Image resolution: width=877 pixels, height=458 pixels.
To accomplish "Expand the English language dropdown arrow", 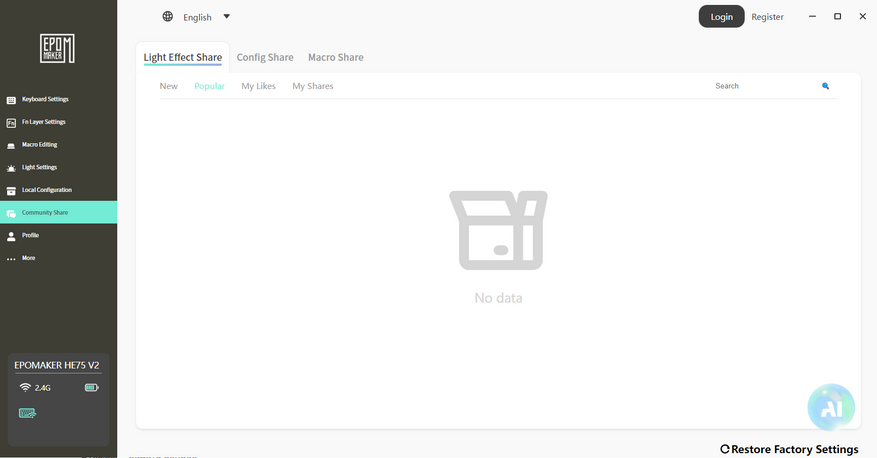I will (x=227, y=16).
